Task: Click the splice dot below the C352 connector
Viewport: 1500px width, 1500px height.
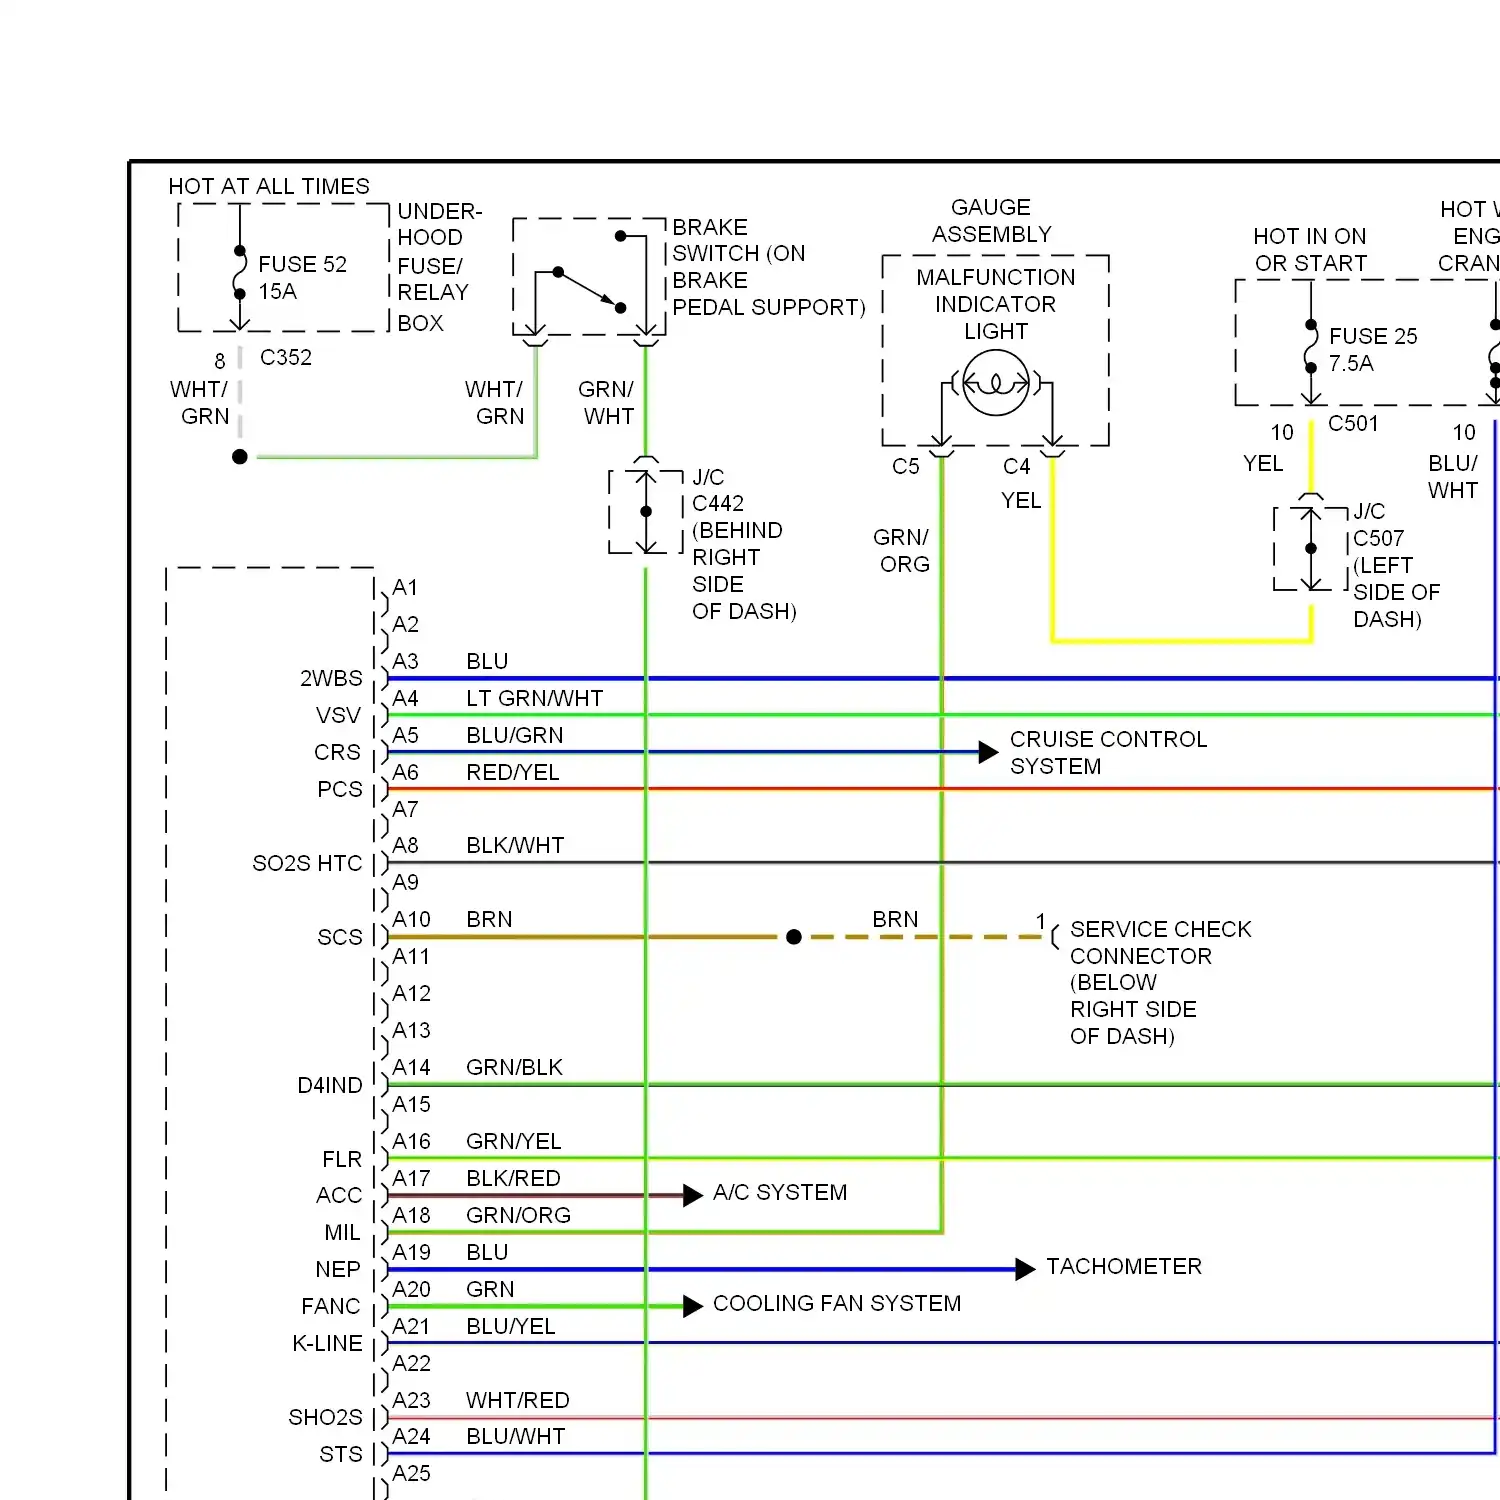Action: coord(240,457)
